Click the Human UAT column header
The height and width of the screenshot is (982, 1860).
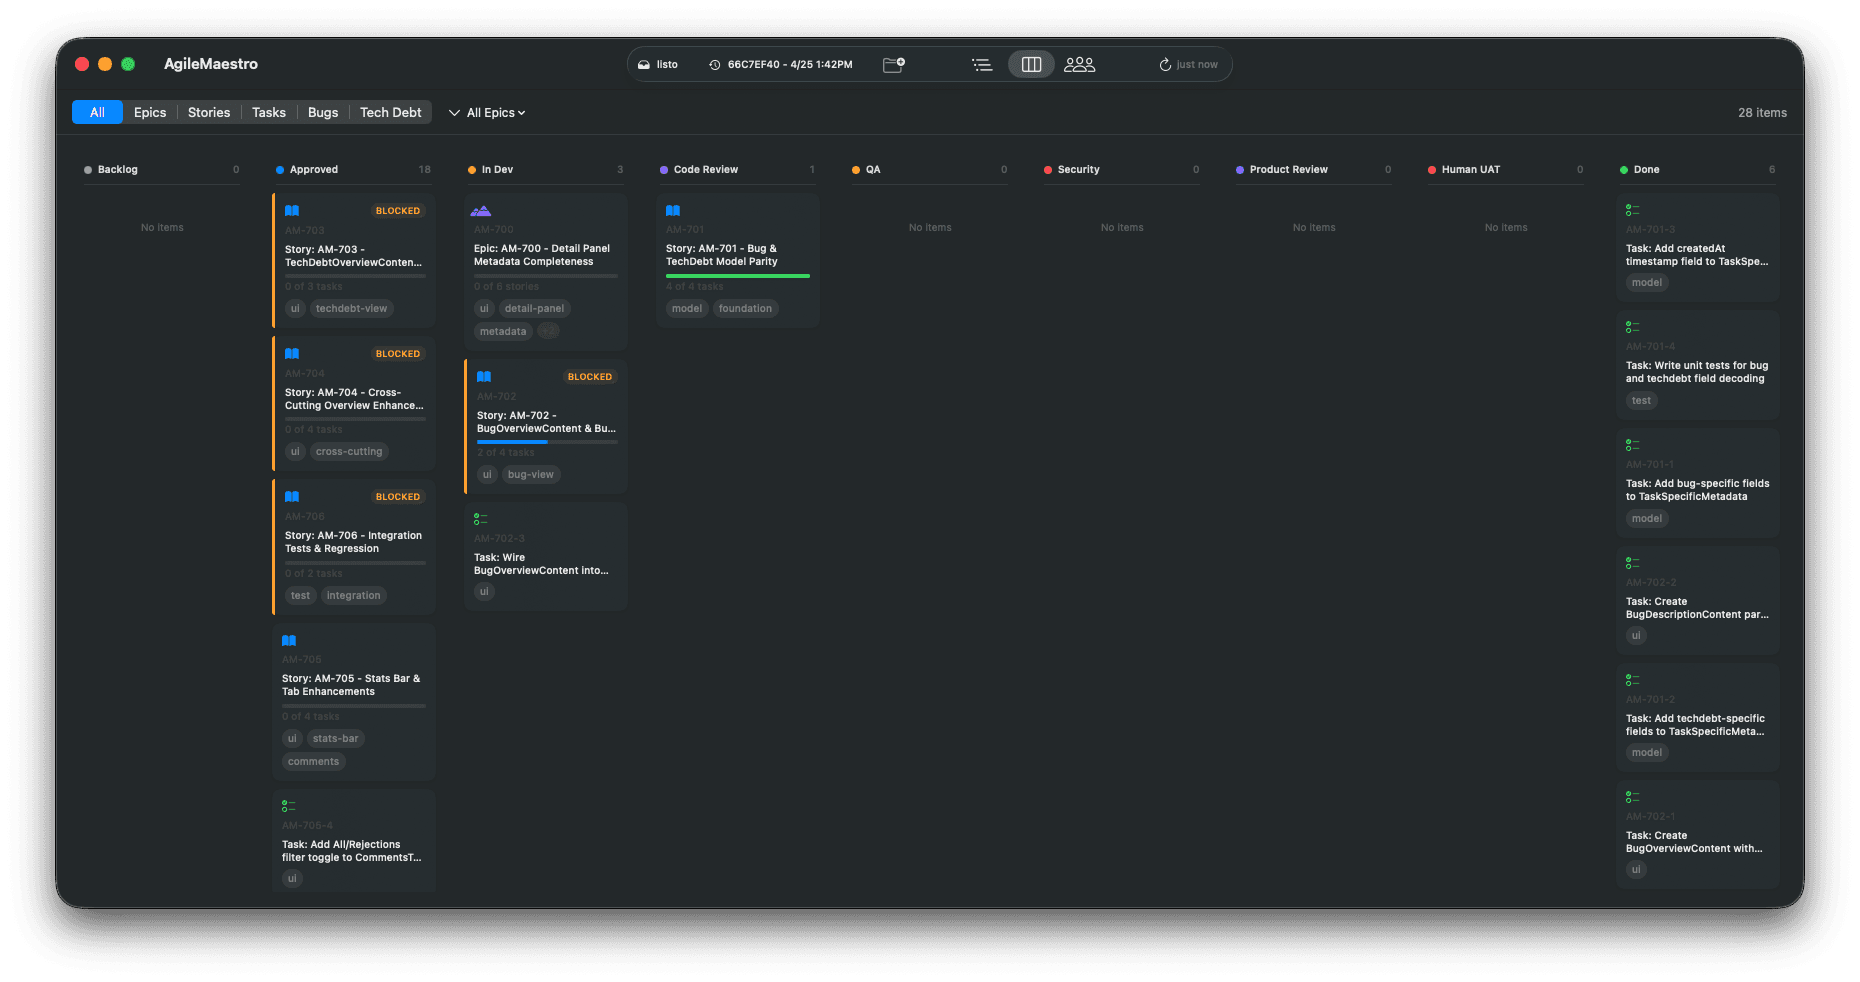(1506, 170)
